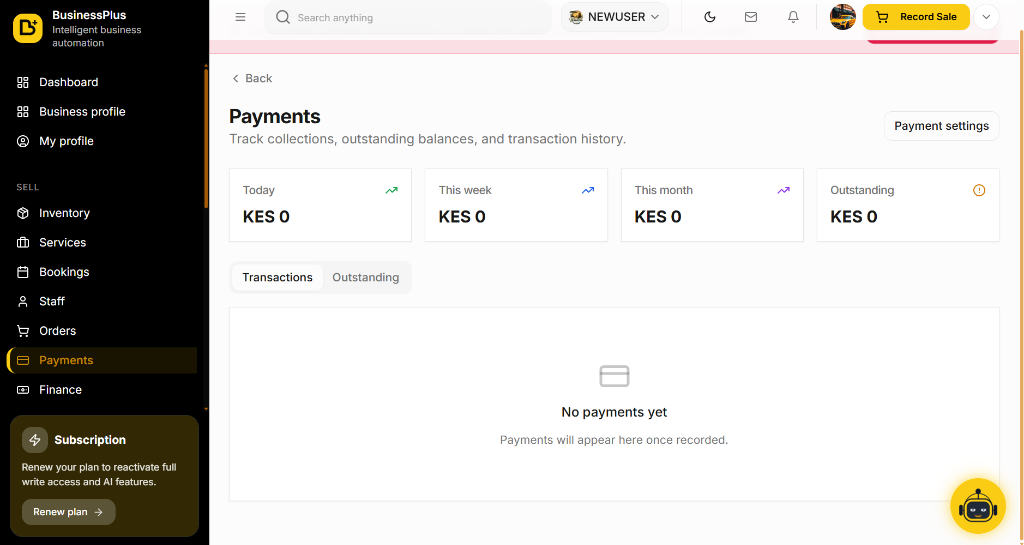The height and width of the screenshot is (545, 1024).
Task: Open the mail inbox icon
Action: [x=751, y=17]
